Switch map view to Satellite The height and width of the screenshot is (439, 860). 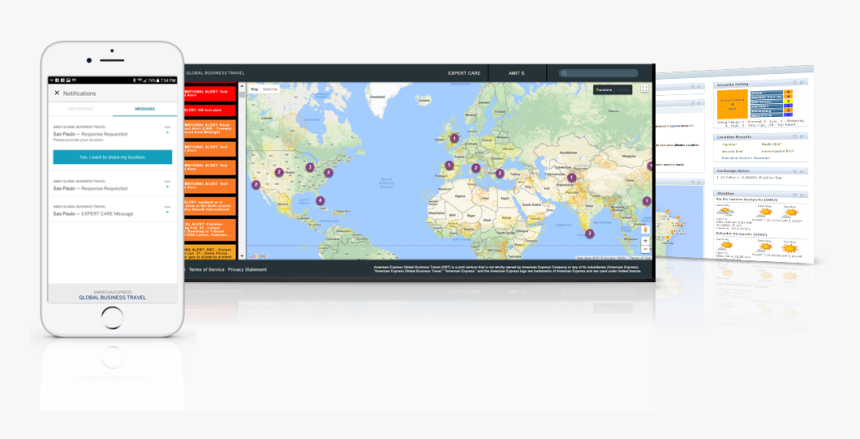270,90
